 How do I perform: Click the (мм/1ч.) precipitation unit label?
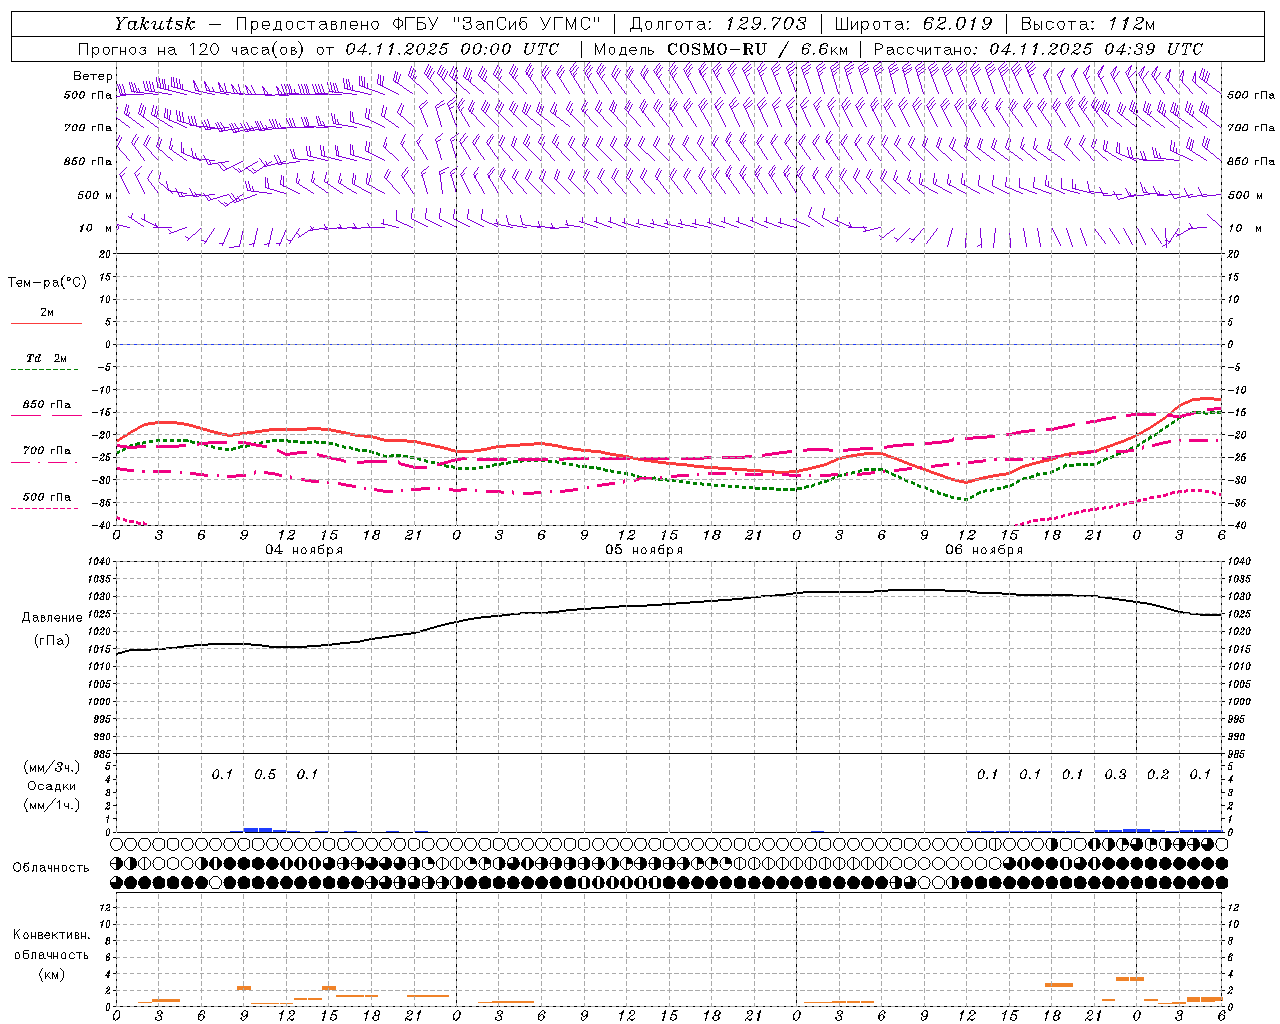[52, 805]
